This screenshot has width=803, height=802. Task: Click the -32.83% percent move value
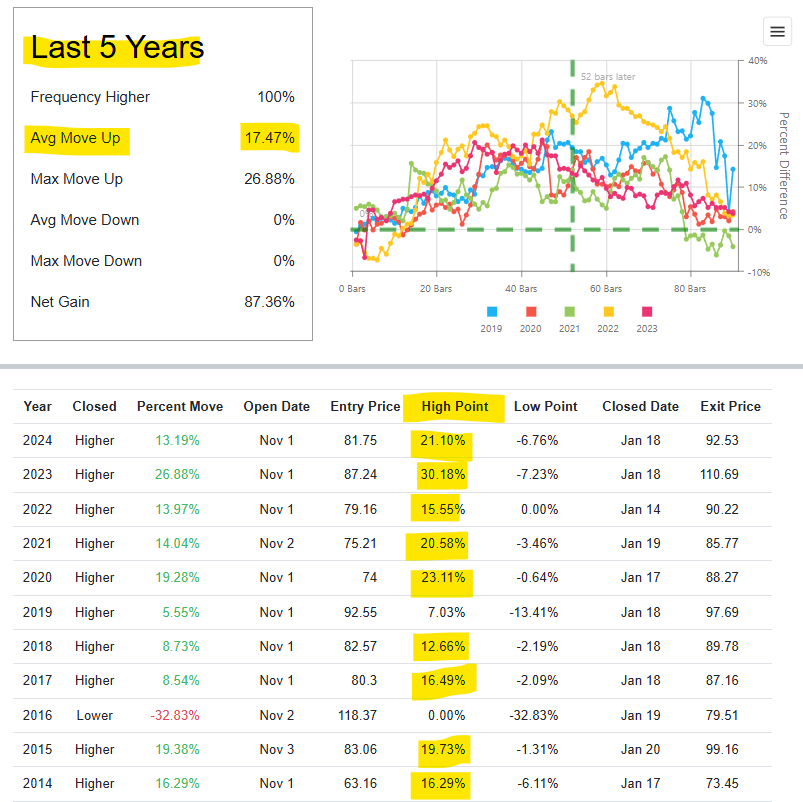(x=175, y=715)
